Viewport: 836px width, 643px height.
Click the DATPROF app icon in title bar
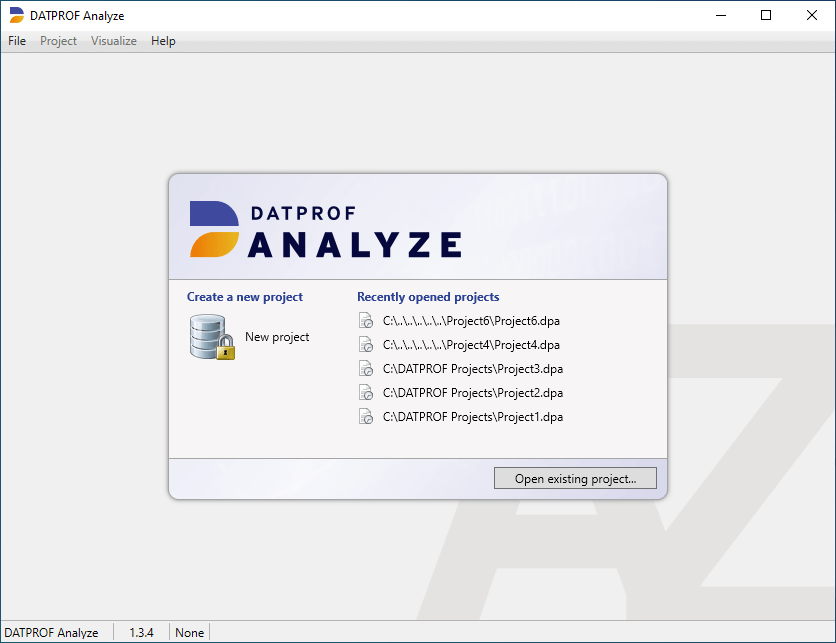(16, 15)
